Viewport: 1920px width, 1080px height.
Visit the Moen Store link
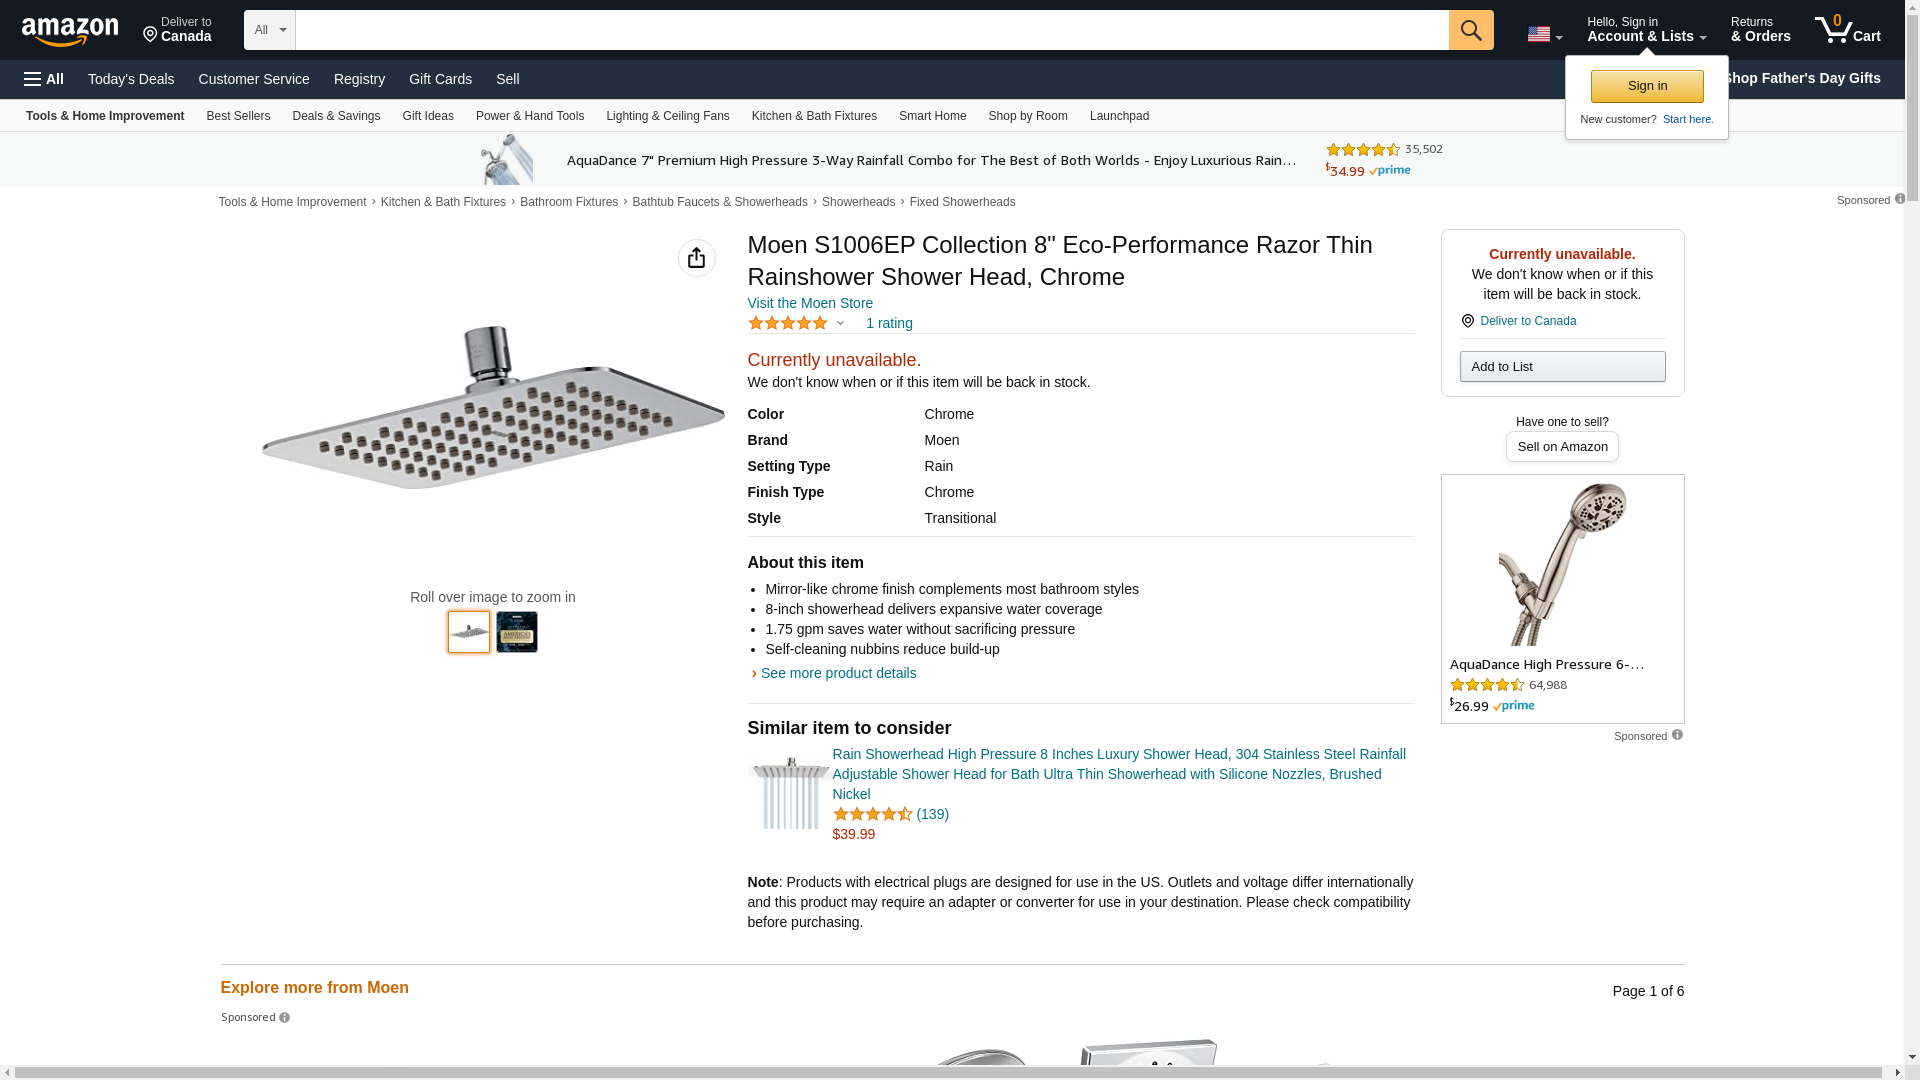coord(810,303)
